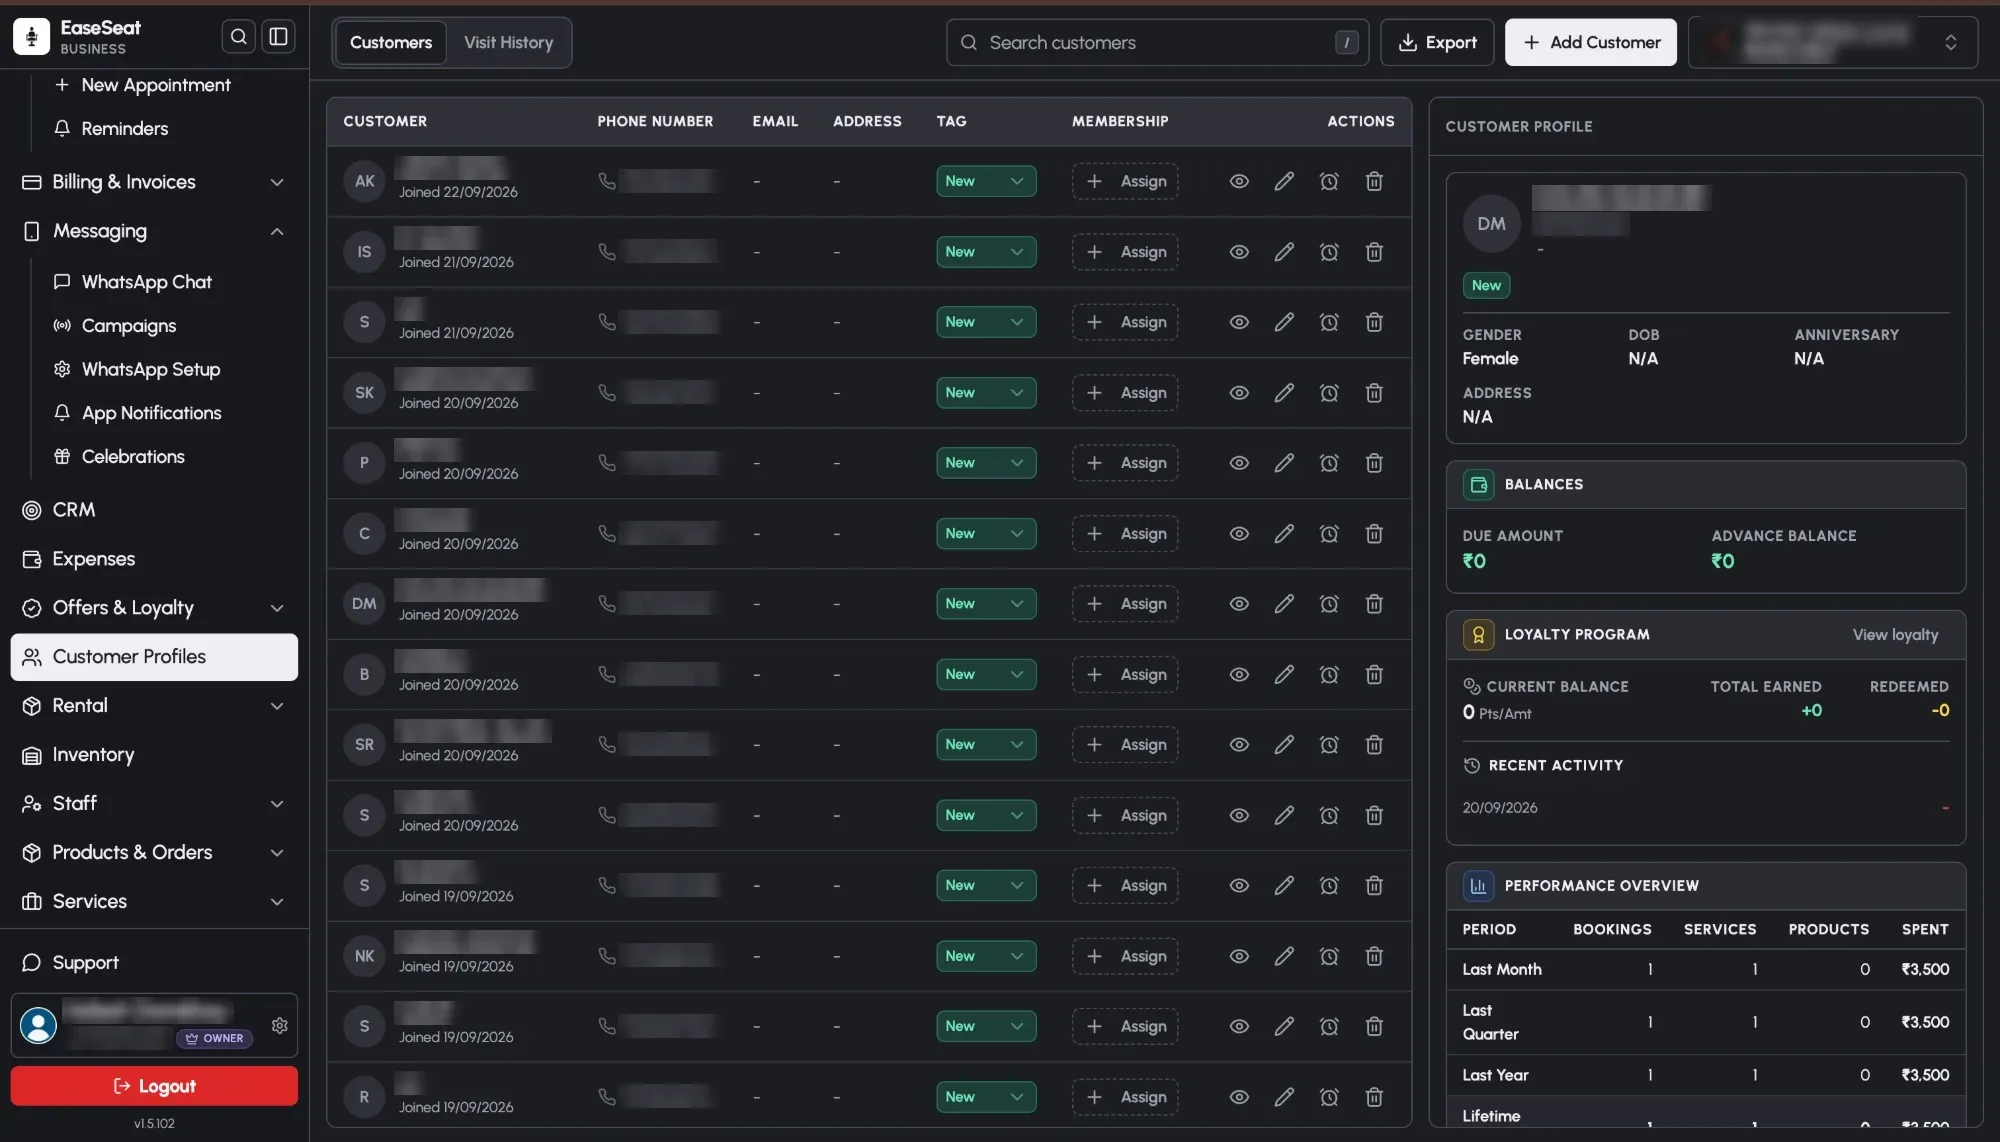This screenshot has width=2000, height=1142.
Task: Delete the IS customer row
Action: (x=1374, y=252)
